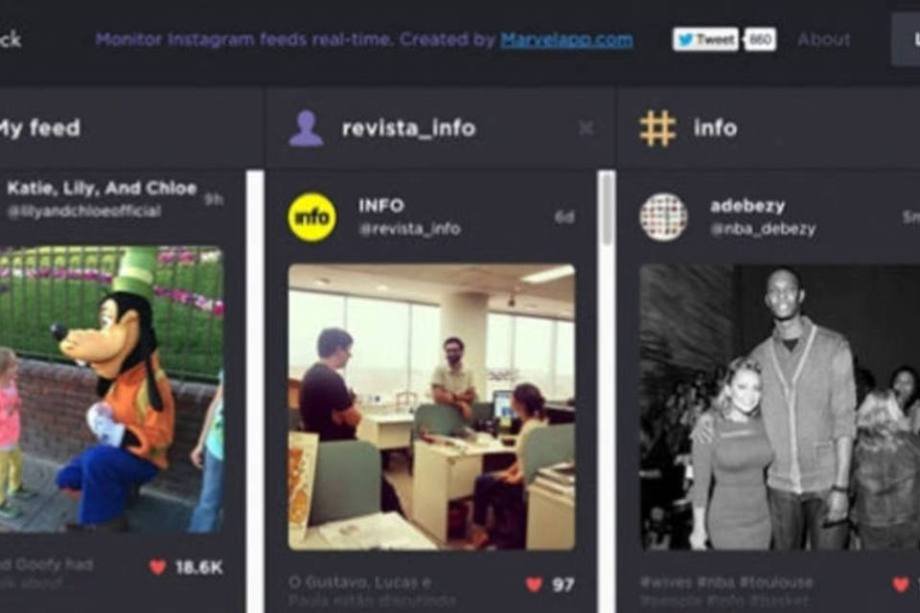Viewport: 920px width, 613px height.
Task: Click the revista_info column scrollbar
Action: tap(607, 209)
